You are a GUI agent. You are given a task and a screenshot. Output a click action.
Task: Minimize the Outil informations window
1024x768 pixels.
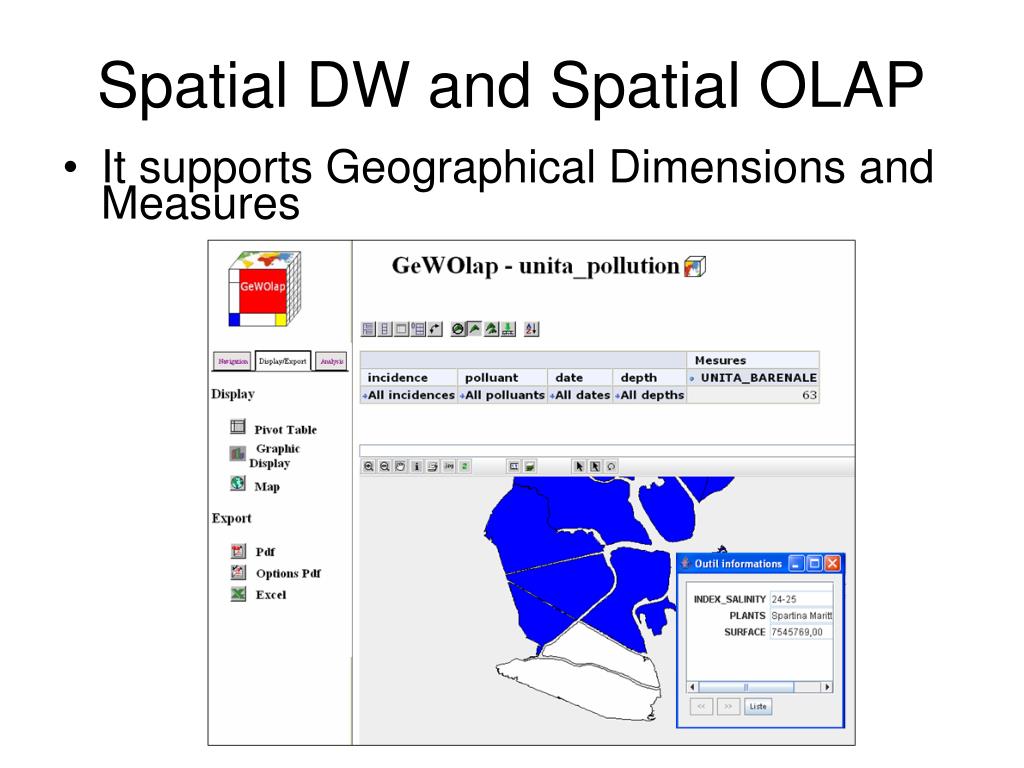point(796,564)
